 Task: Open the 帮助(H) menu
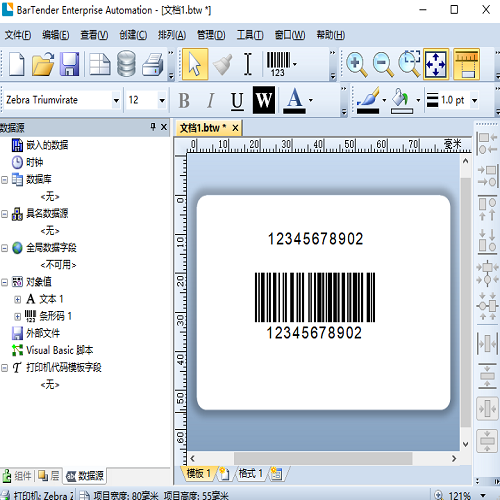coord(331,35)
